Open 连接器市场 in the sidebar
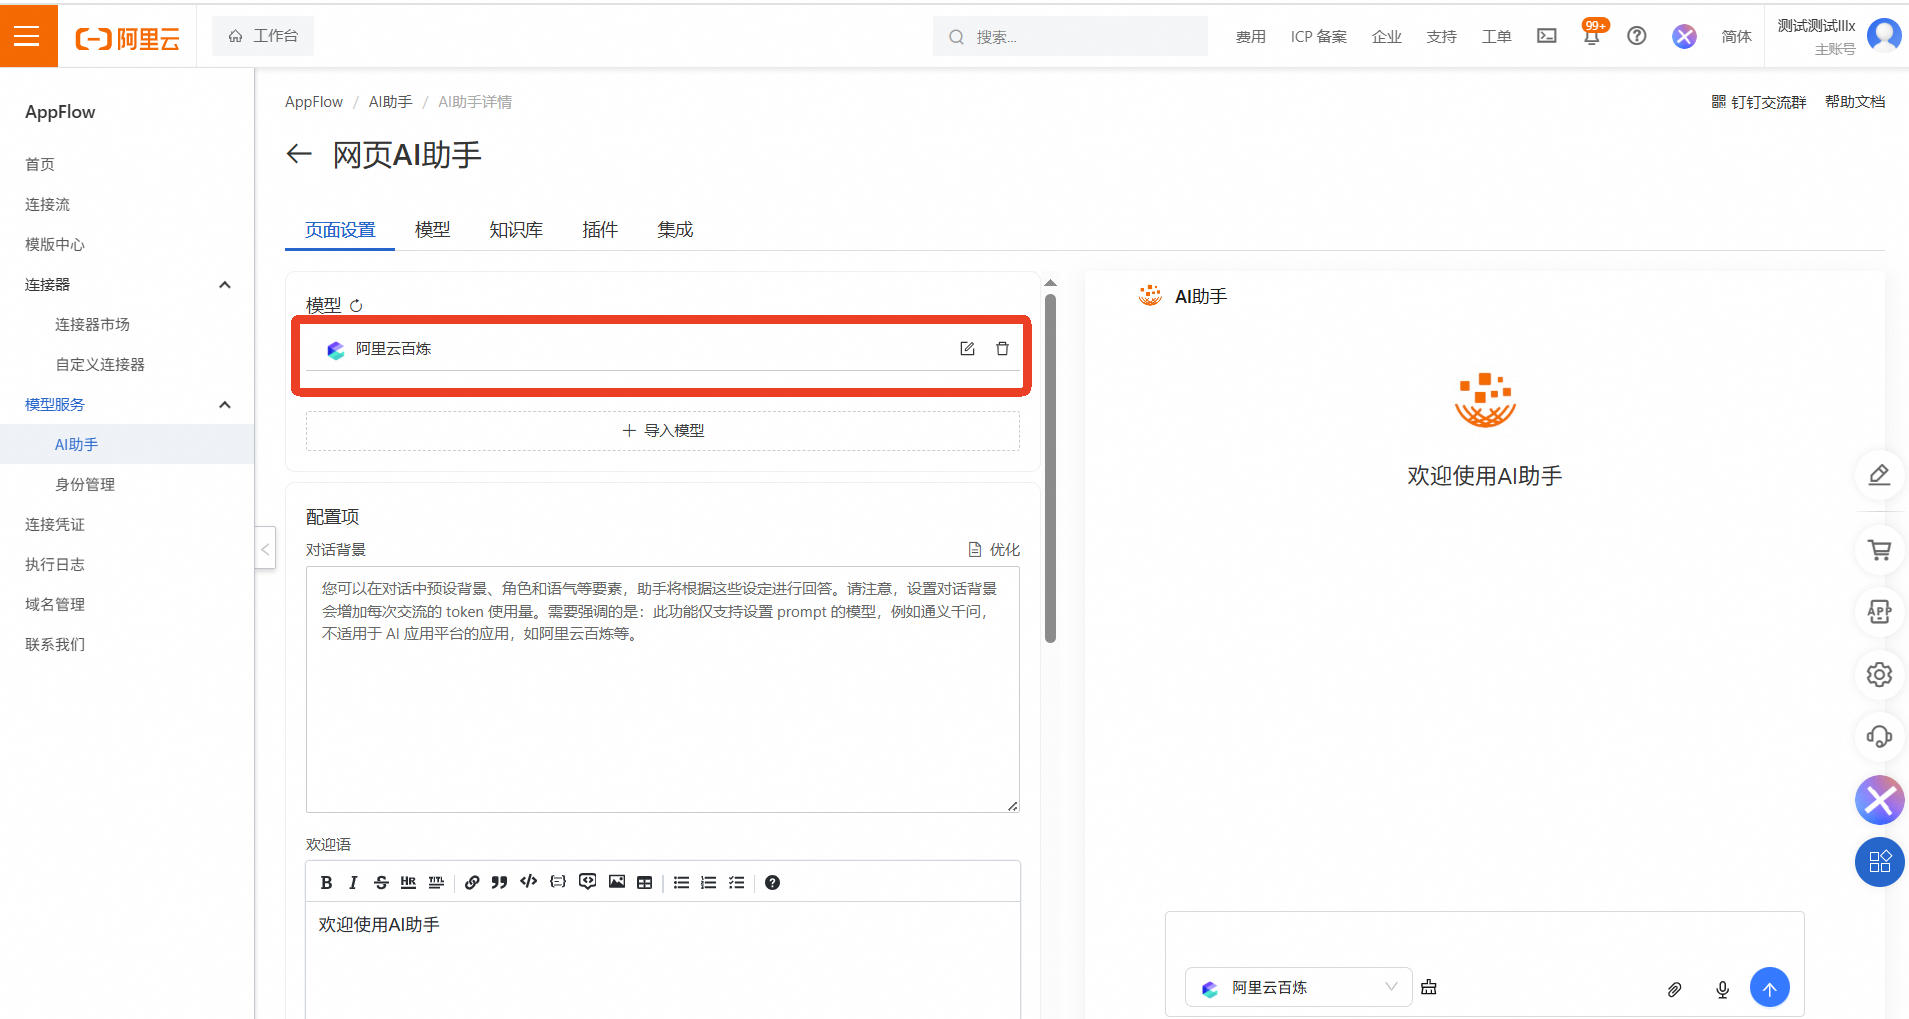Screen dimensions: 1909x1019 point(92,325)
